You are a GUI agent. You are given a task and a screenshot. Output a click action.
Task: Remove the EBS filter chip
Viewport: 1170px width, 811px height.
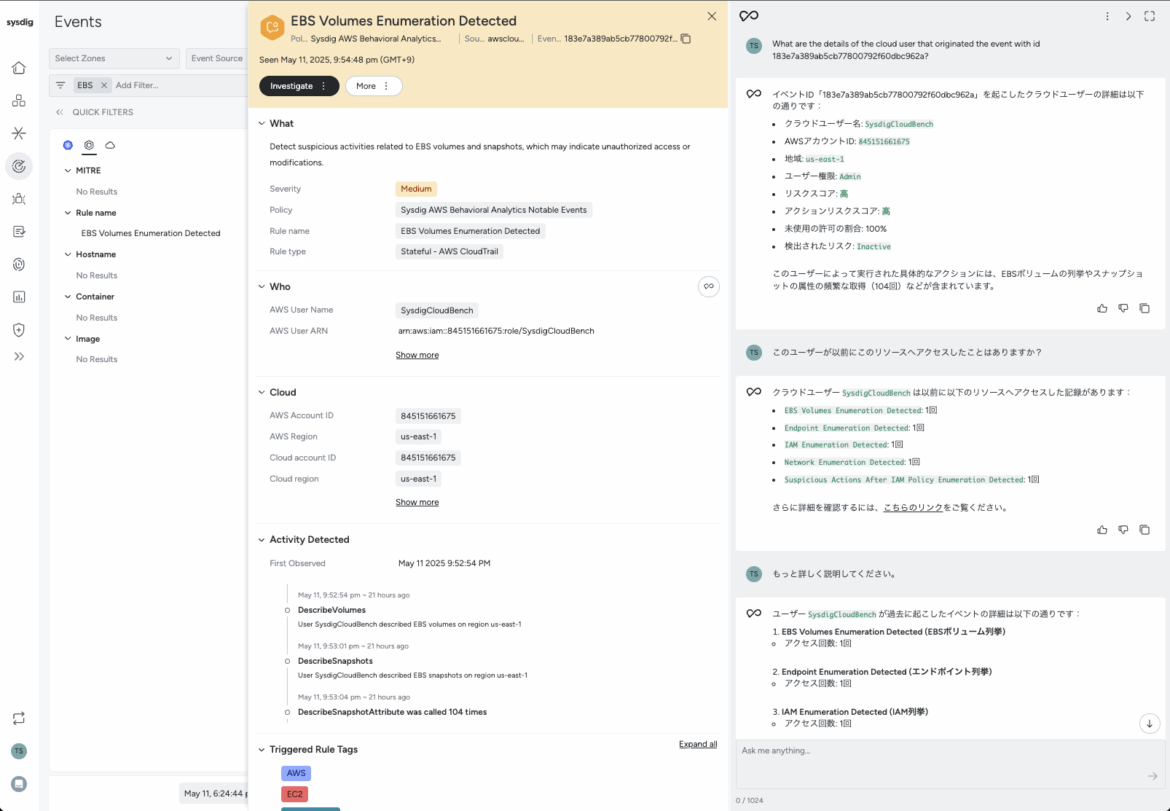(104, 85)
